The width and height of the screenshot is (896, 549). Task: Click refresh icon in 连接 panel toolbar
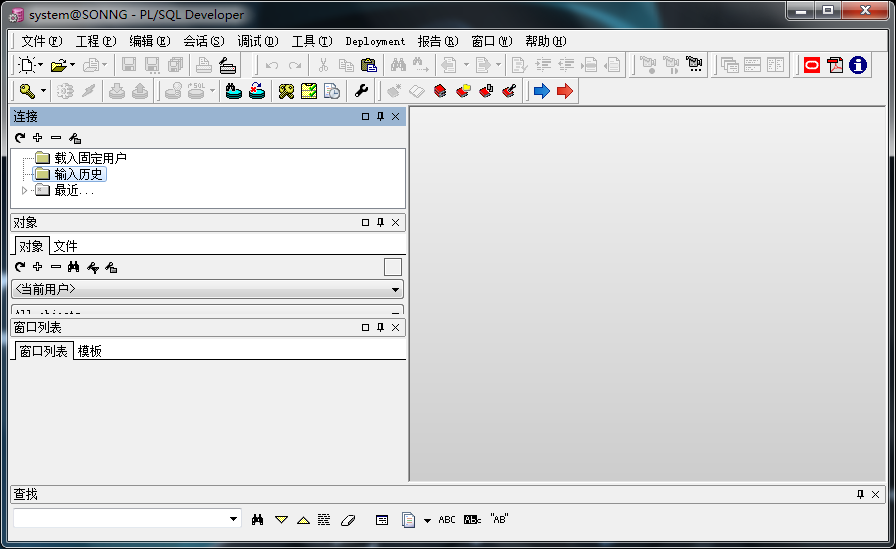click(20, 138)
